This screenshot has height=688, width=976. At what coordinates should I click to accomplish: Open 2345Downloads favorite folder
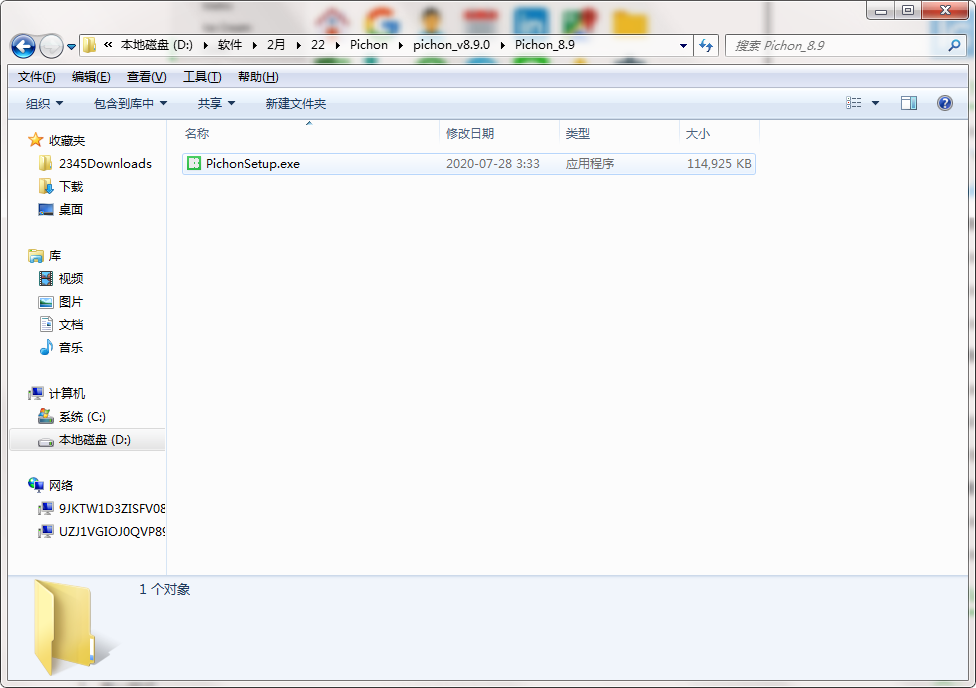pyautogui.click(x=95, y=163)
